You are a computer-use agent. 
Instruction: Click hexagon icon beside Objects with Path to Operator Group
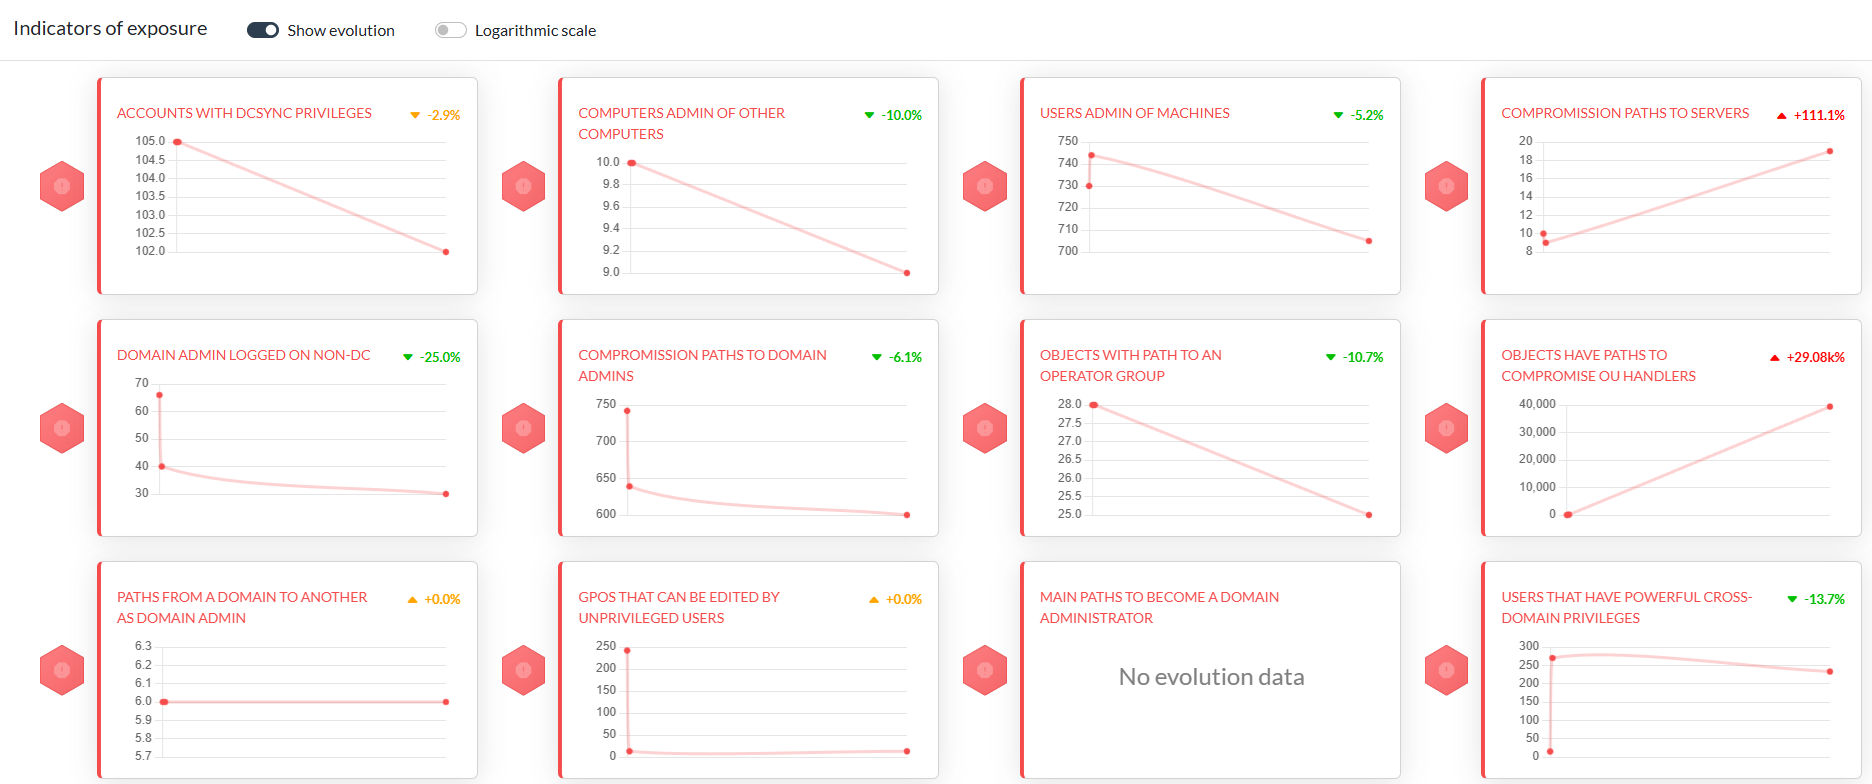(985, 428)
